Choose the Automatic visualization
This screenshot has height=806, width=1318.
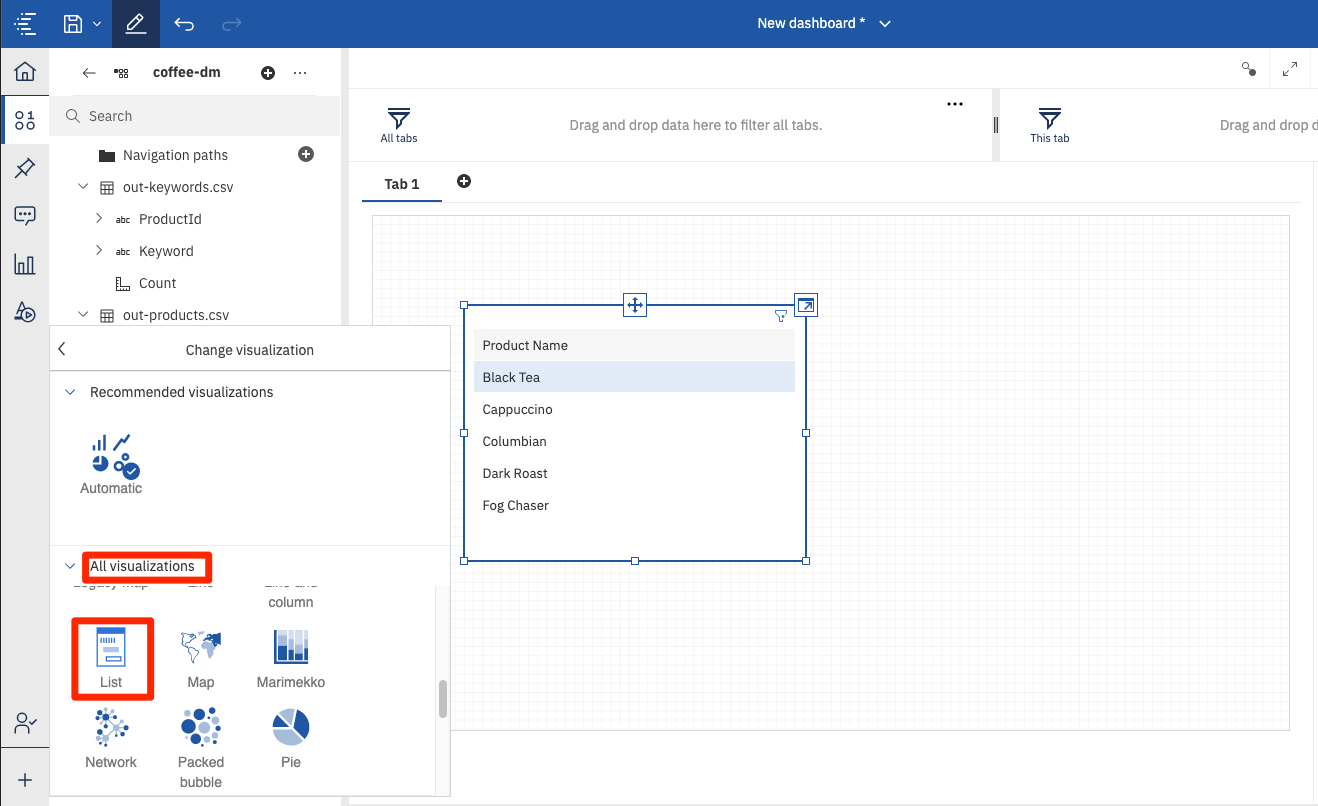(x=111, y=464)
